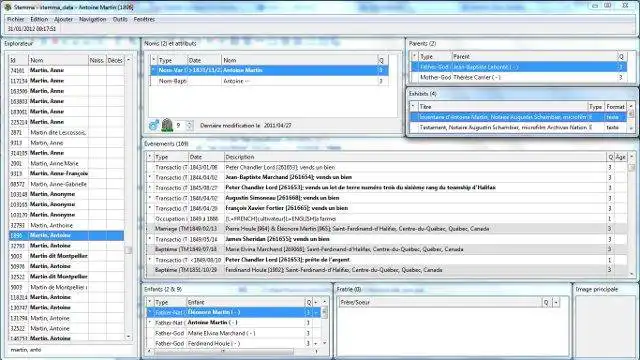Open the Fratrie header dropdown next to Q
The height and width of the screenshot is (360, 640).
(556, 302)
